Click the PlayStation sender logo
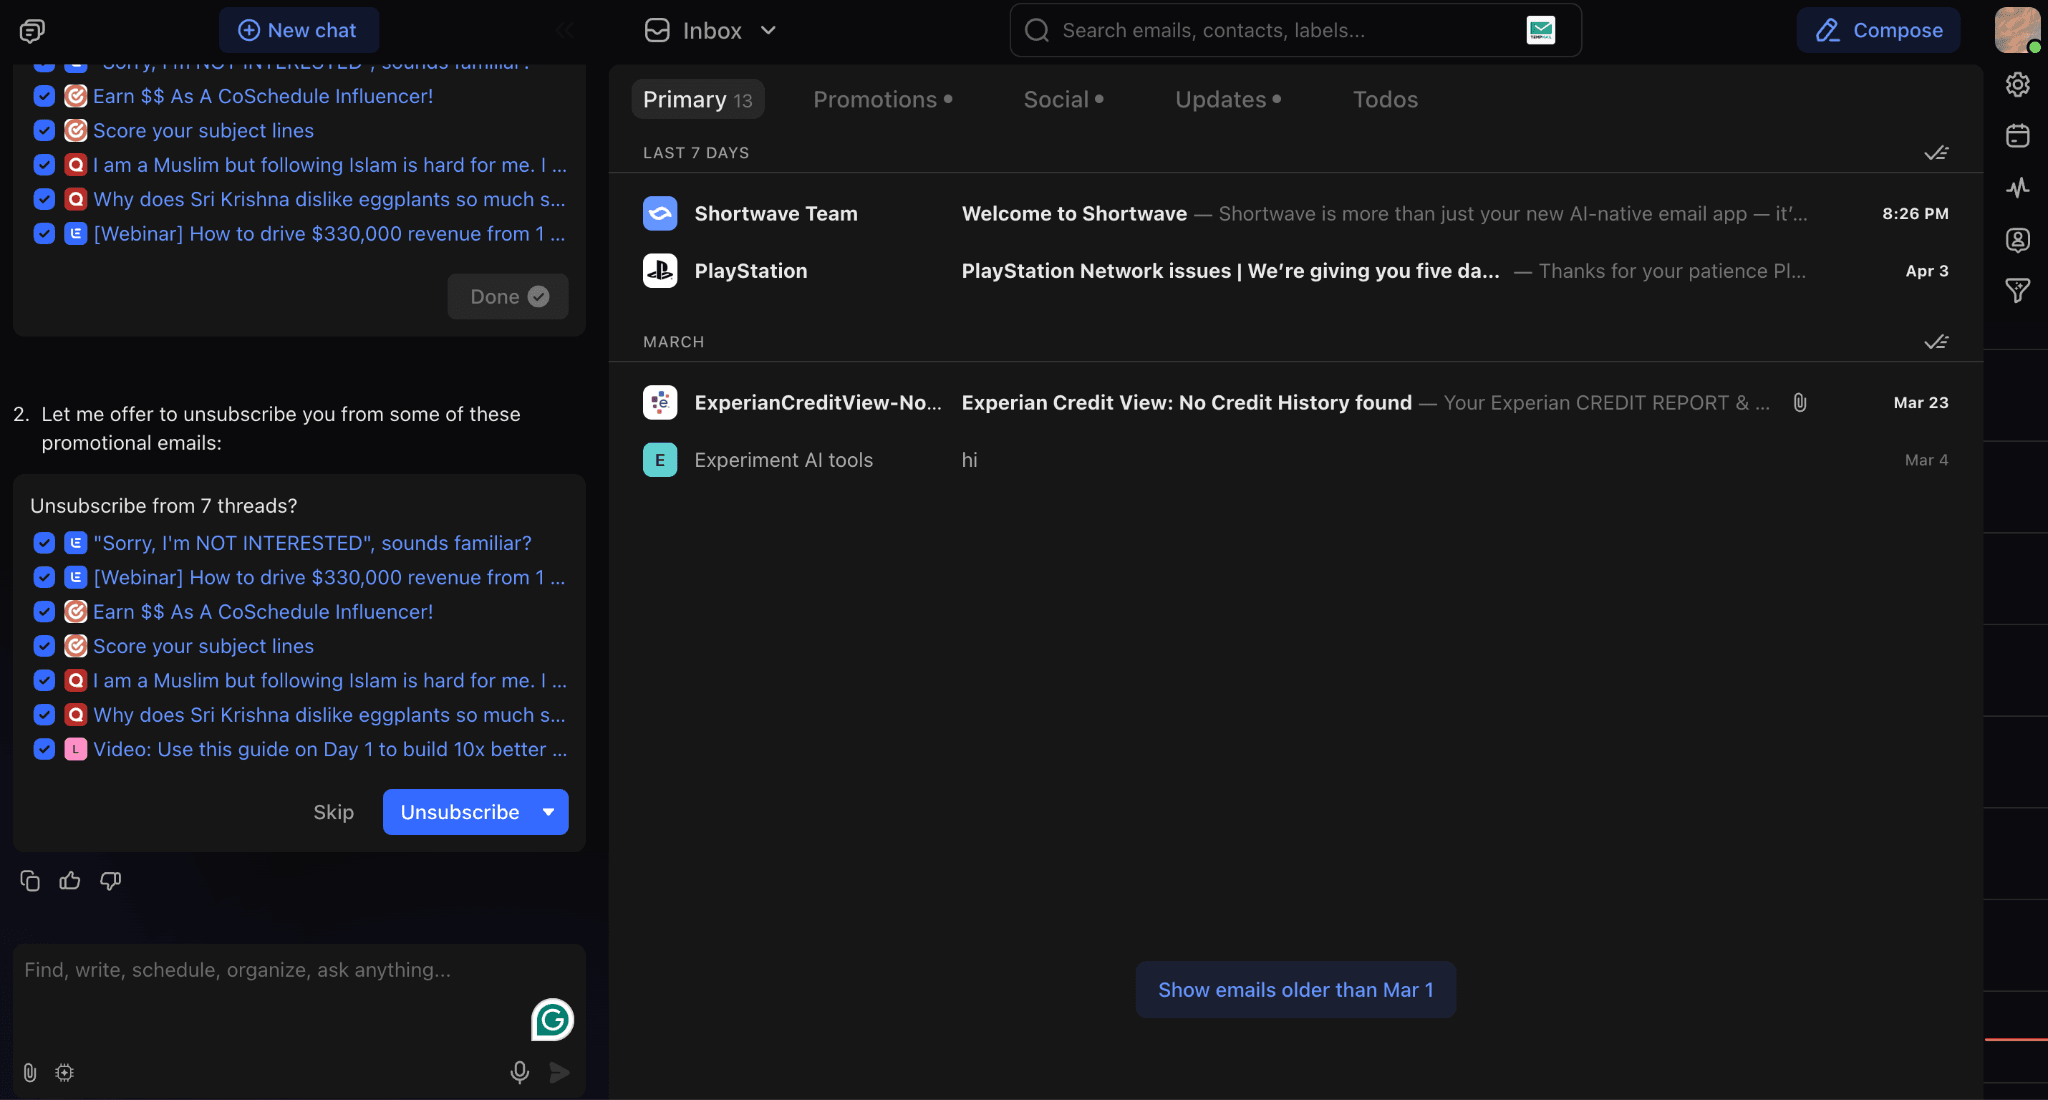 pyautogui.click(x=660, y=270)
